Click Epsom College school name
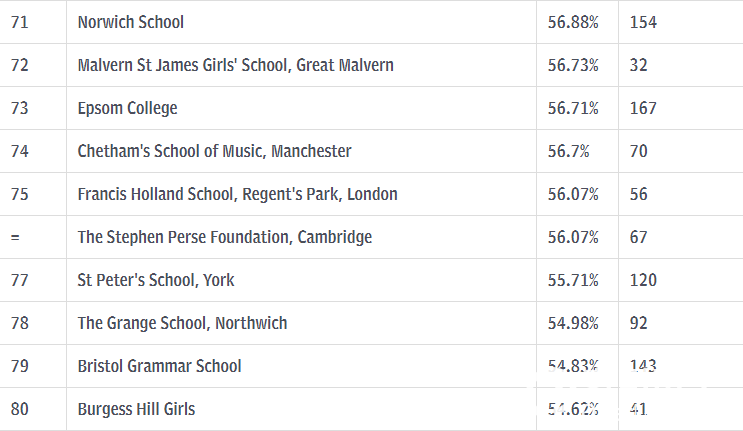This screenshot has width=743, height=431. click(x=127, y=108)
